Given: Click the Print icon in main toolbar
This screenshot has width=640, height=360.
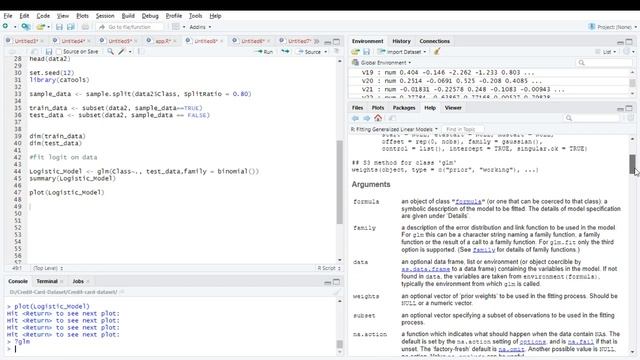Looking at the screenshot, I should point(85,27).
